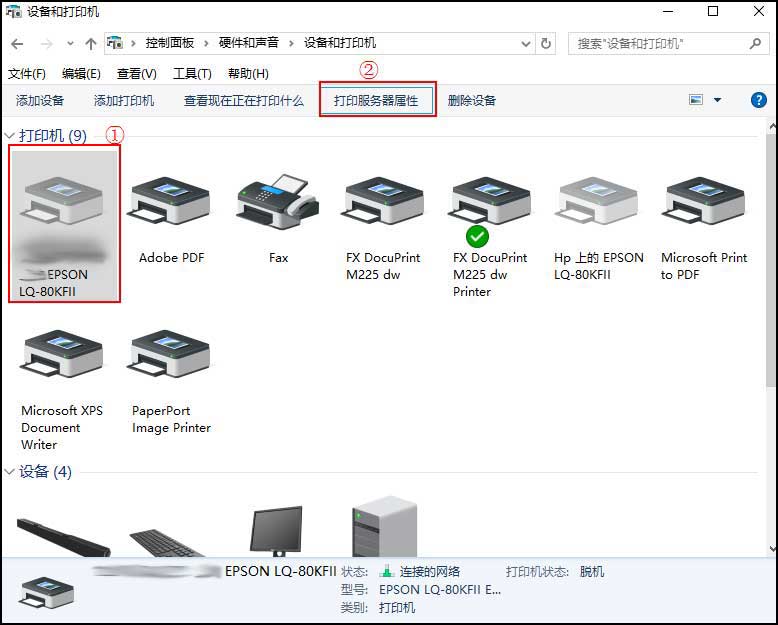Click 设备和打印机 breadcrumb
The width and height of the screenshot is (778, 625).
tap(340, 43)
